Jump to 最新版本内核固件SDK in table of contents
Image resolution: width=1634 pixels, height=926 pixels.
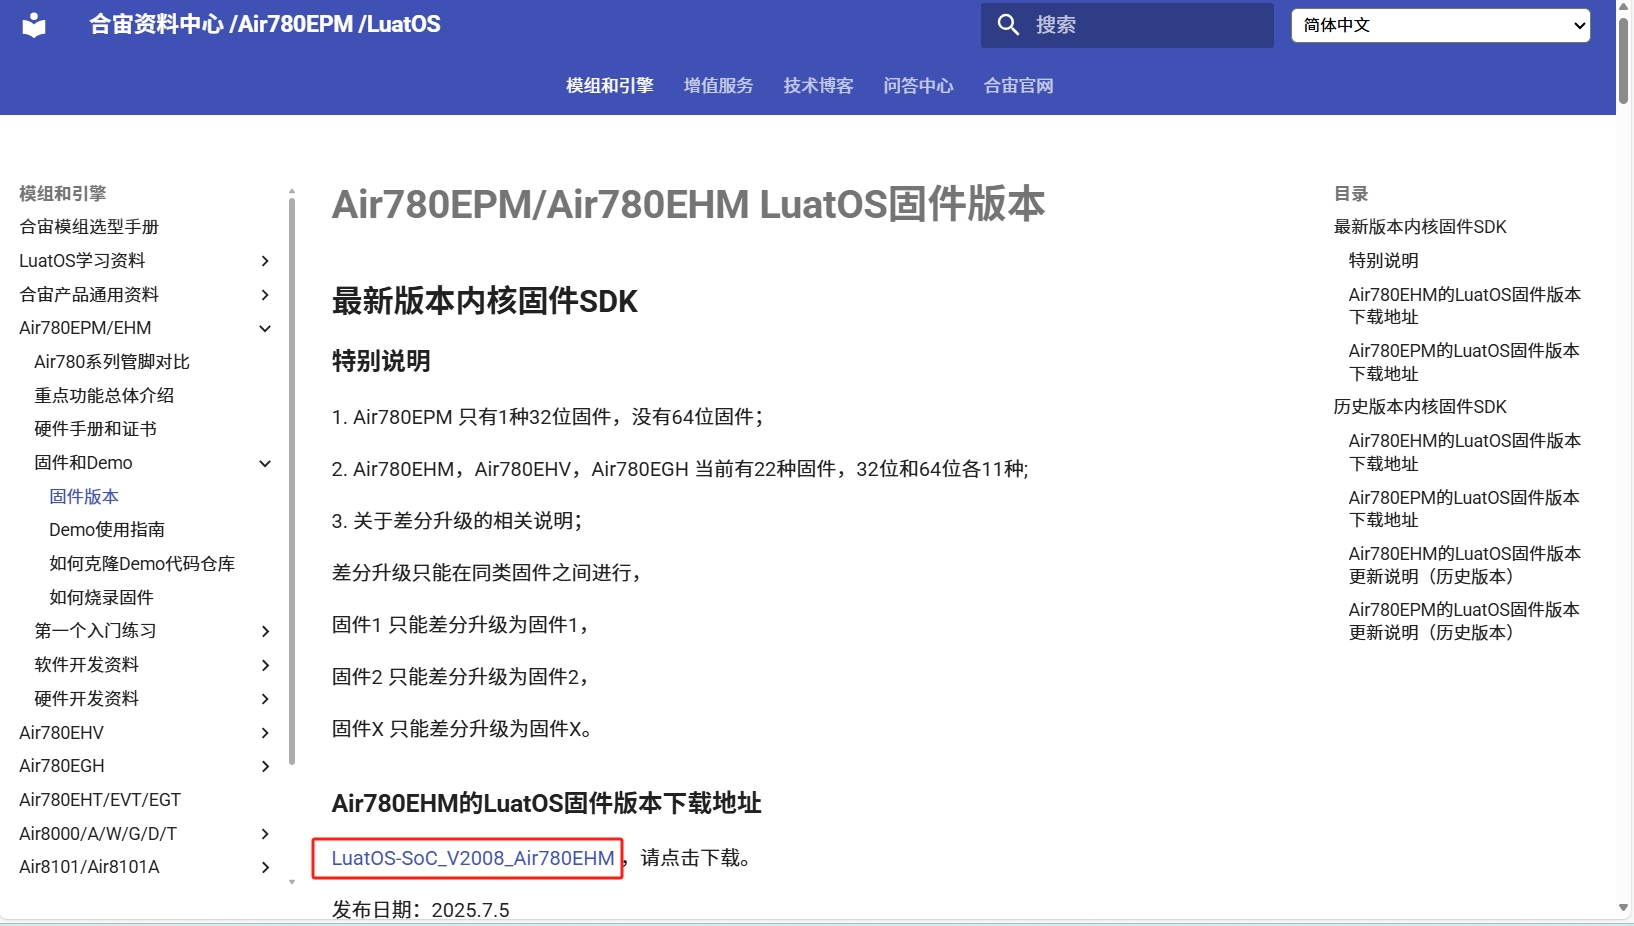[1420, 227]
